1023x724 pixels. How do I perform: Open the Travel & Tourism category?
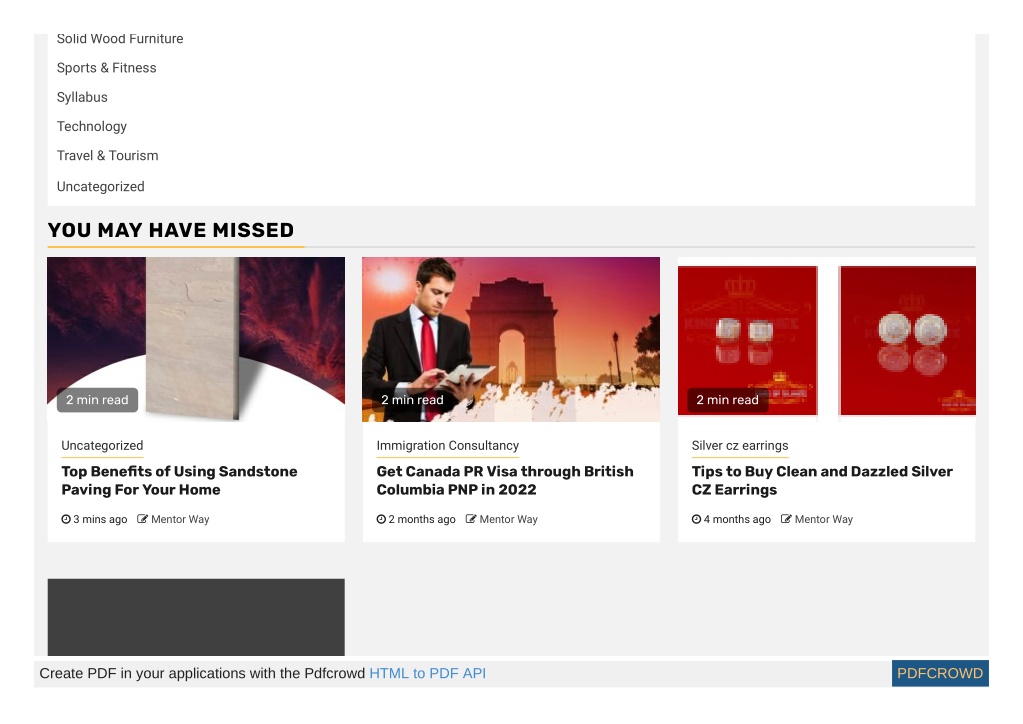[x=108, y=156]
